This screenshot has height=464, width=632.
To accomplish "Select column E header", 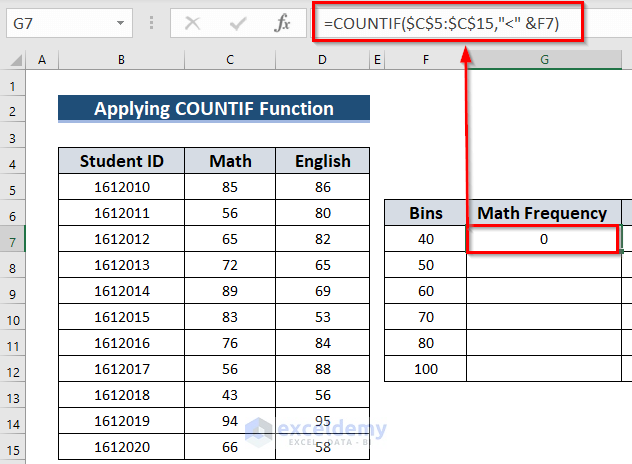I will pyautogui.click(x=377, y=60).
